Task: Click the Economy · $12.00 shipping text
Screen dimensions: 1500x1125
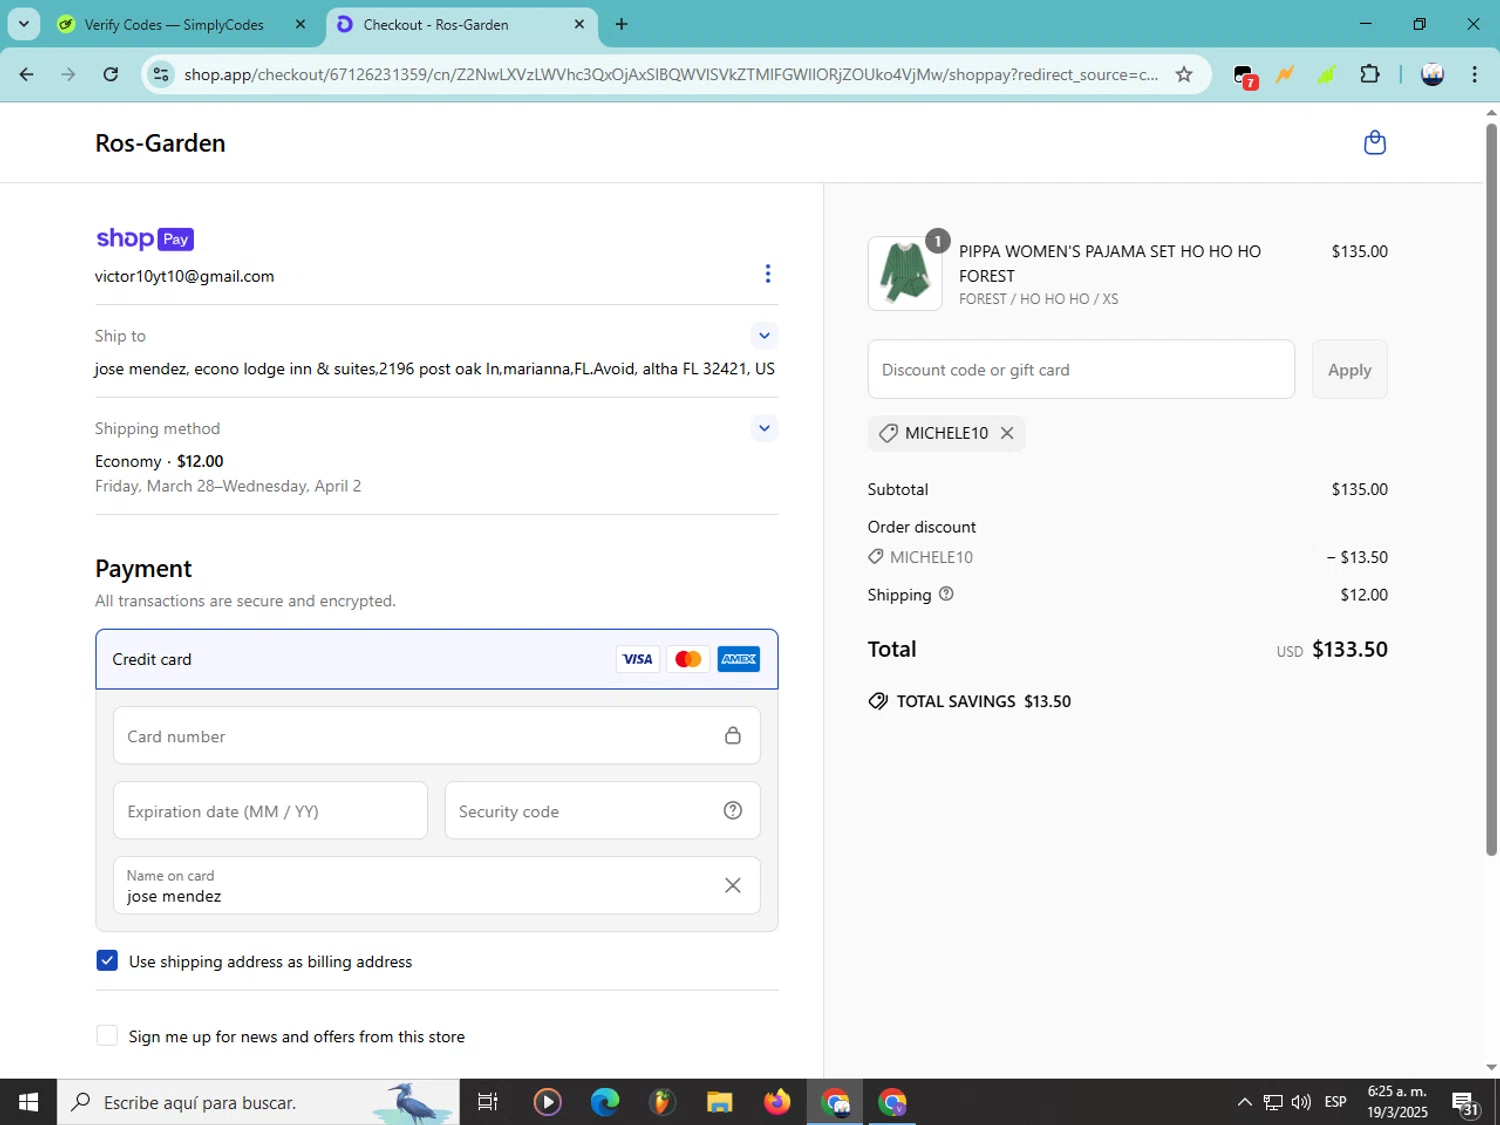Action: point(159,461)
